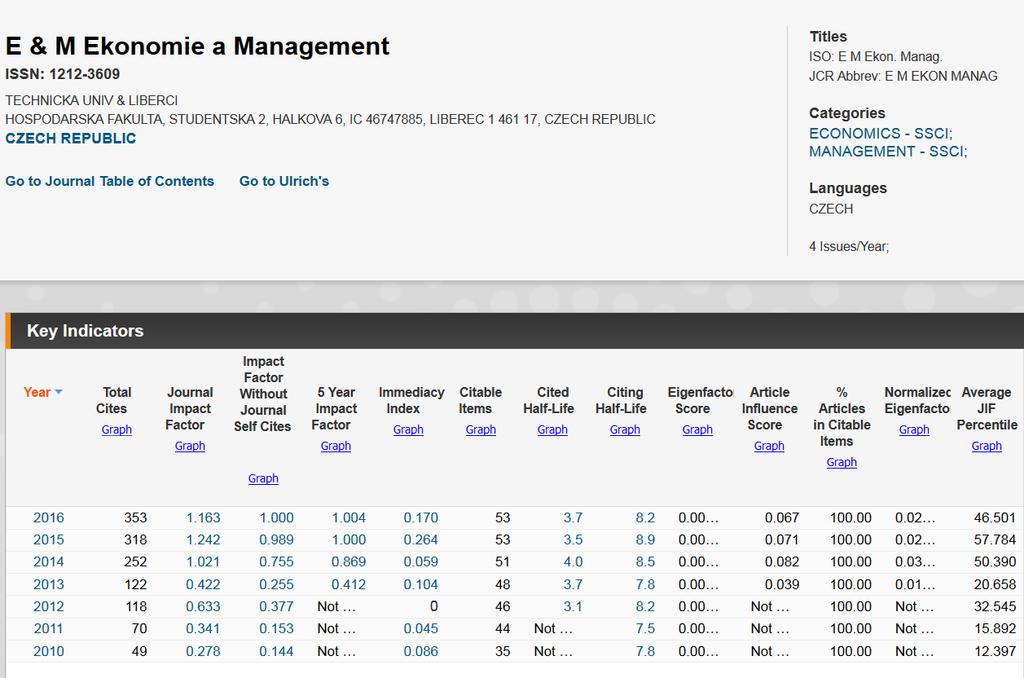
Task: Show the Citable Items Graph
Action: coord(481,429)
